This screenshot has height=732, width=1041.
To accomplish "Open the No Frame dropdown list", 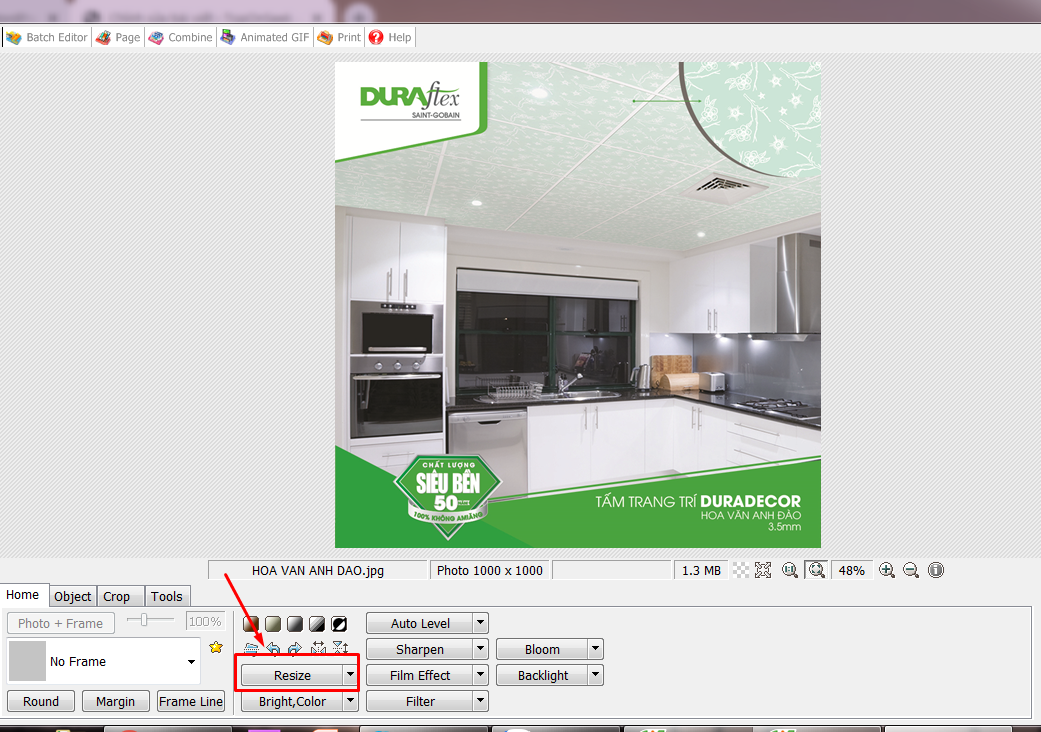I will [191, 662].
